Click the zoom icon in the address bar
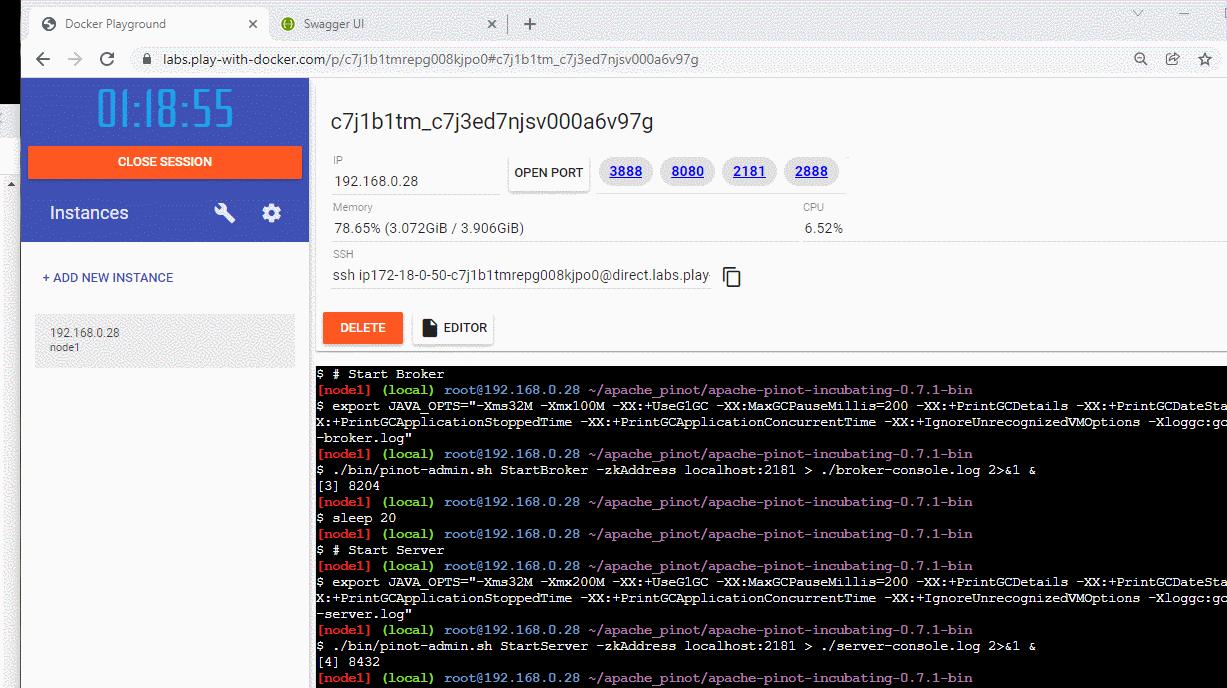Screen dimensions: 1227x688 (x=1140, y=59)
